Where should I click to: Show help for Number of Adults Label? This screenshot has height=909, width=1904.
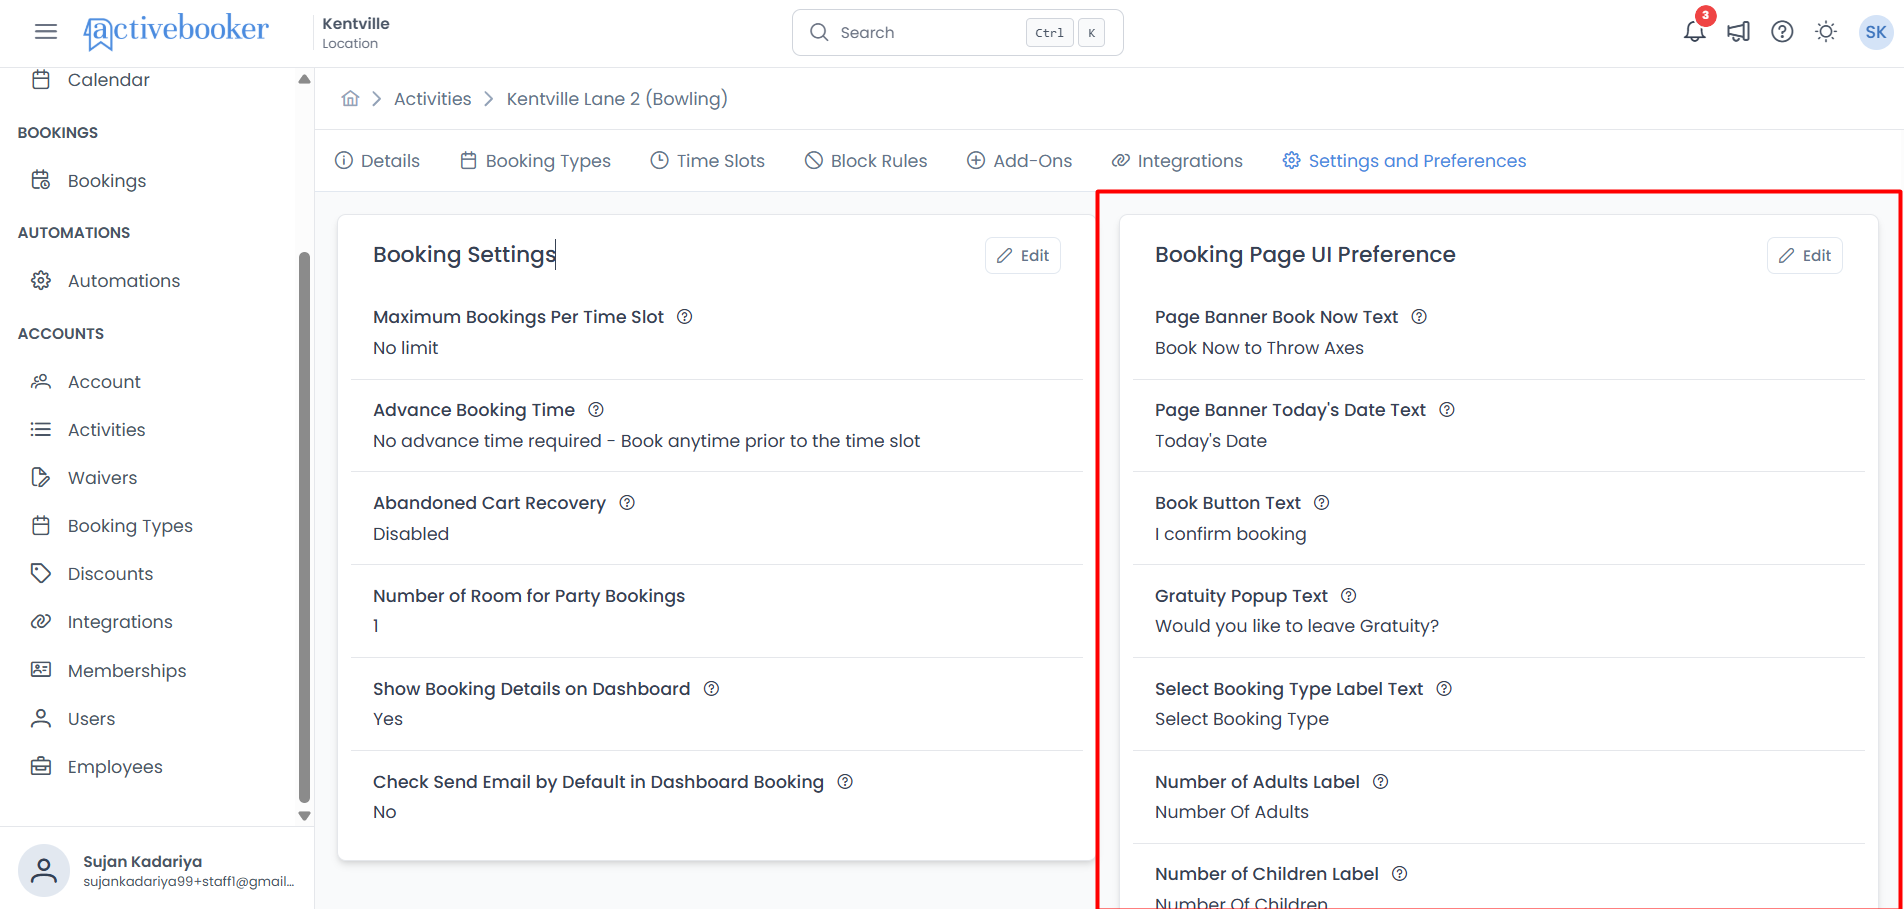1381,782
